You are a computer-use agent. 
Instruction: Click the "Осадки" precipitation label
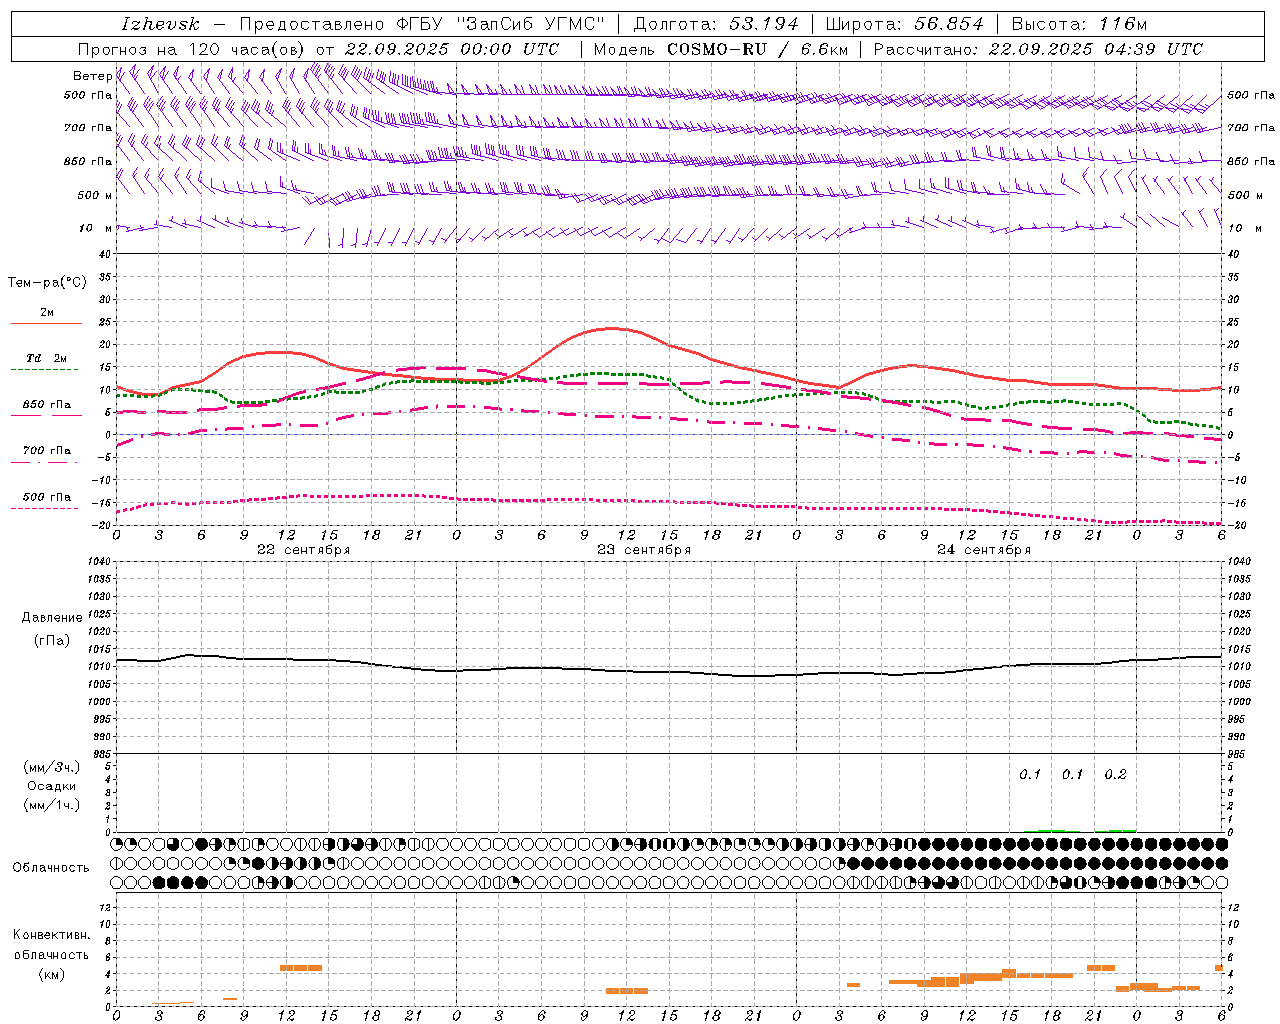pyautogui.click(x=52, y=786)
